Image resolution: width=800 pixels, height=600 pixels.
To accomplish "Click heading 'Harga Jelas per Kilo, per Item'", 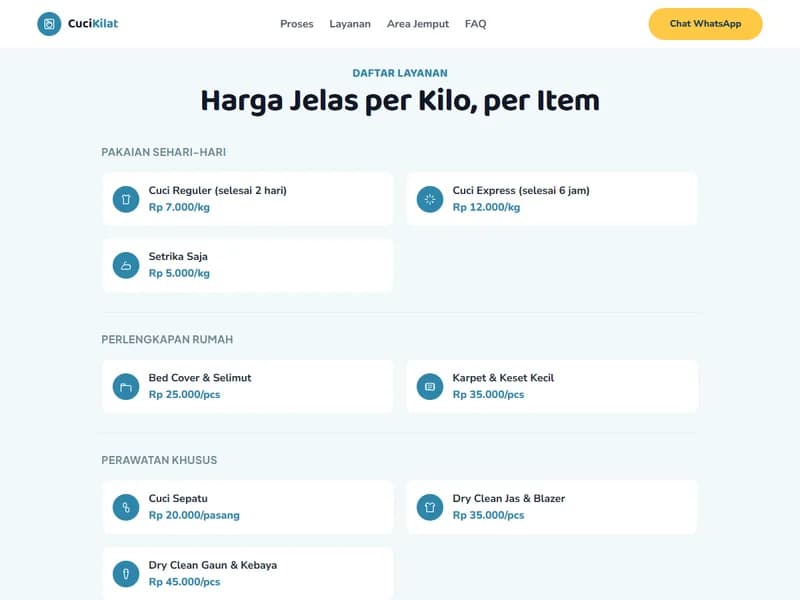I will coord(400,101).
